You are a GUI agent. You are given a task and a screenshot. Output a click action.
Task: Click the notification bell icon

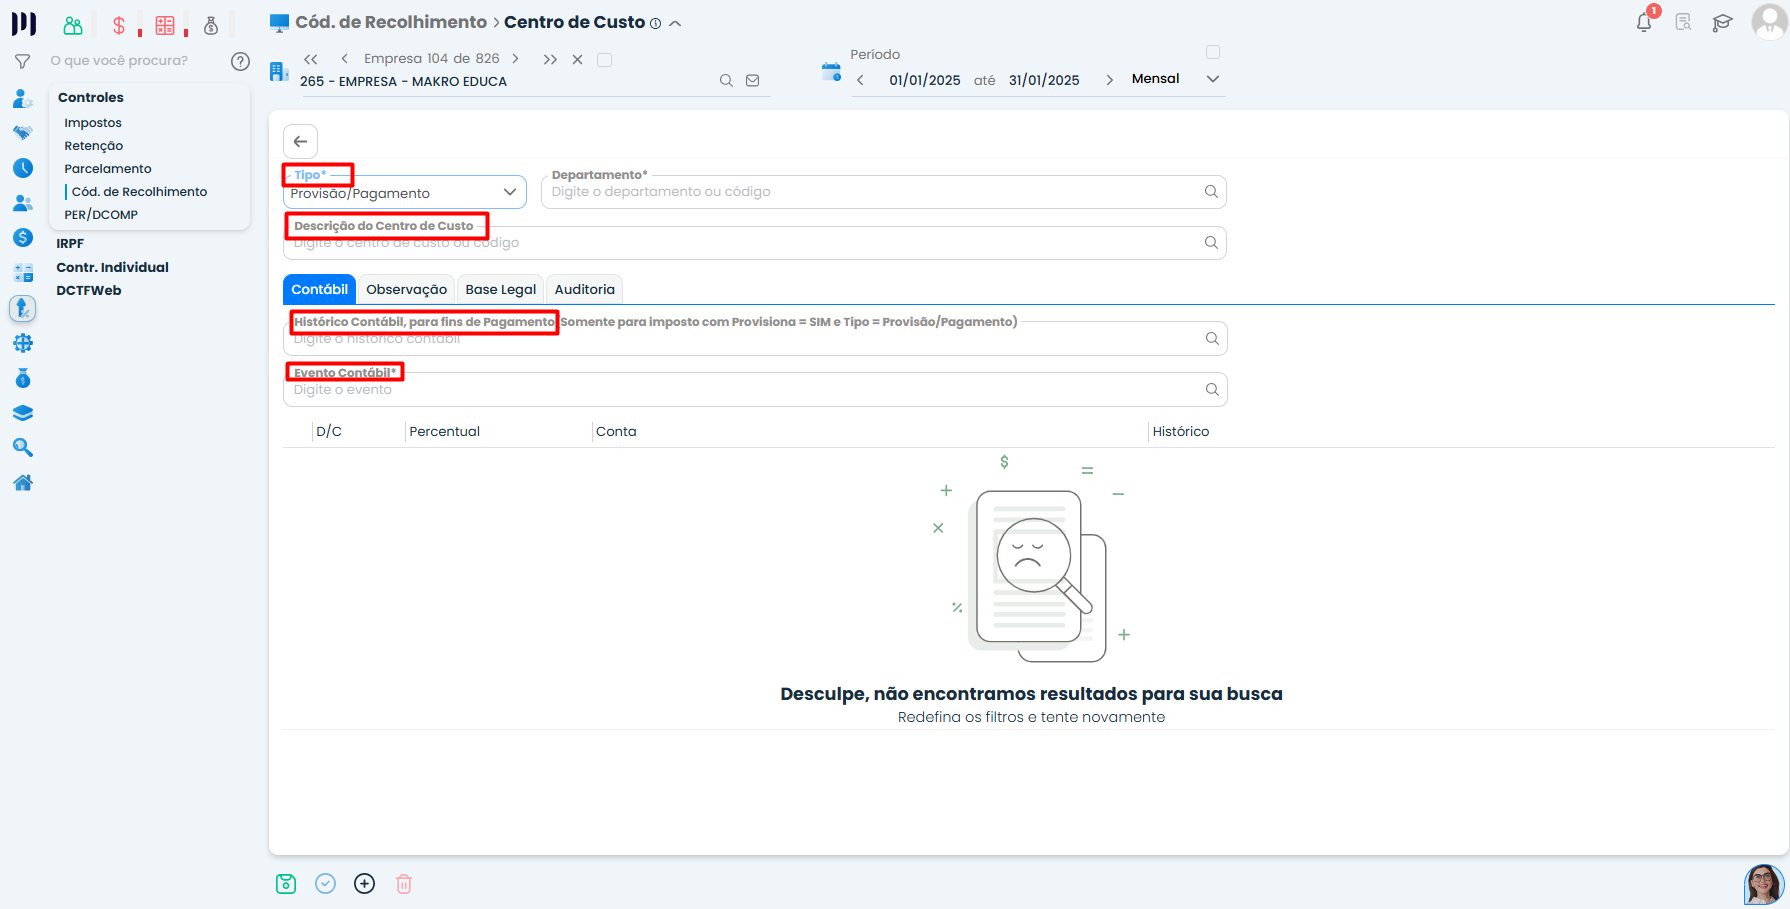click(1643, 22)
